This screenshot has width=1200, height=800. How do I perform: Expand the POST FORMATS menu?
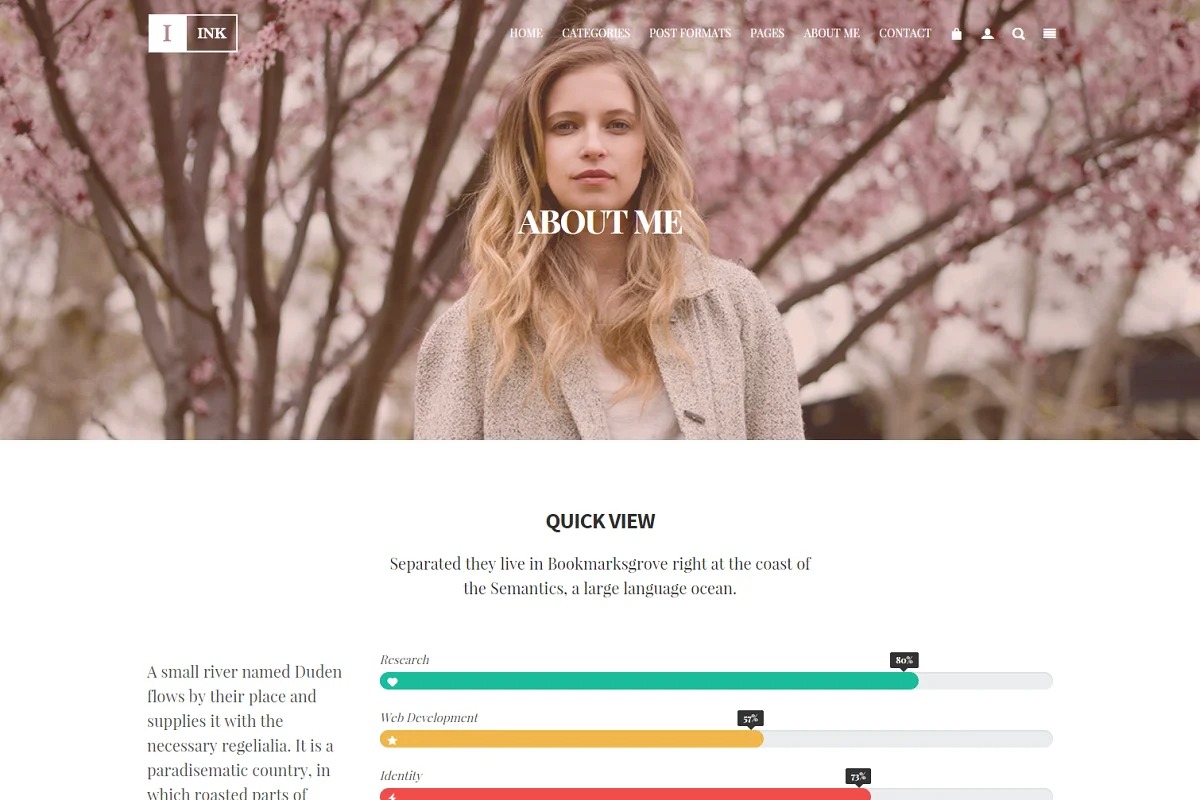click(690, 33)
